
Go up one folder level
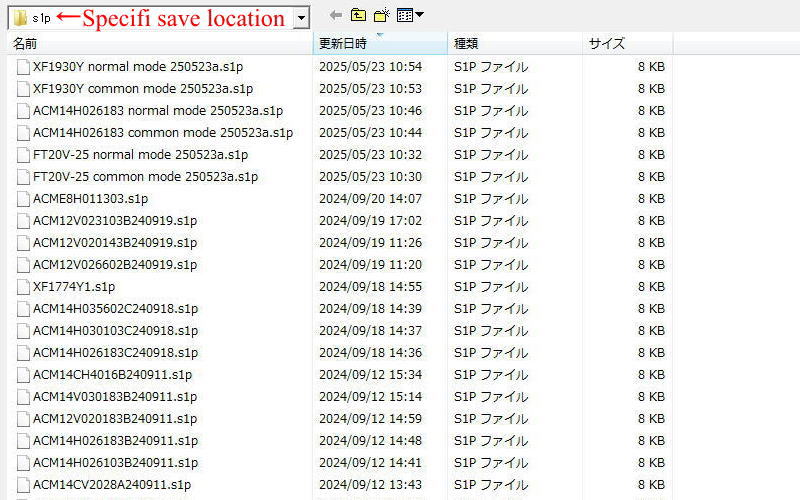tap(358, 15)
